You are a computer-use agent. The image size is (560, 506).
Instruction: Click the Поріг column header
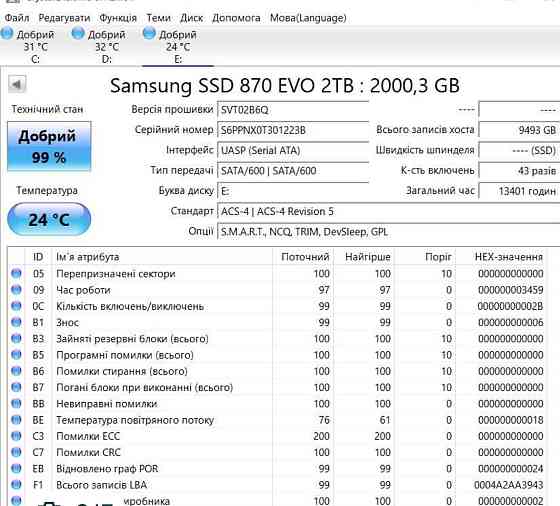(425, 257)
